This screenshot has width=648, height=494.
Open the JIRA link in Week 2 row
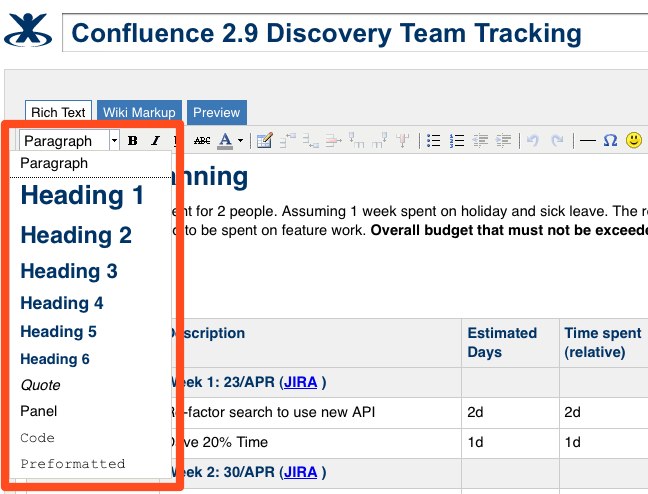click(300, 472)
